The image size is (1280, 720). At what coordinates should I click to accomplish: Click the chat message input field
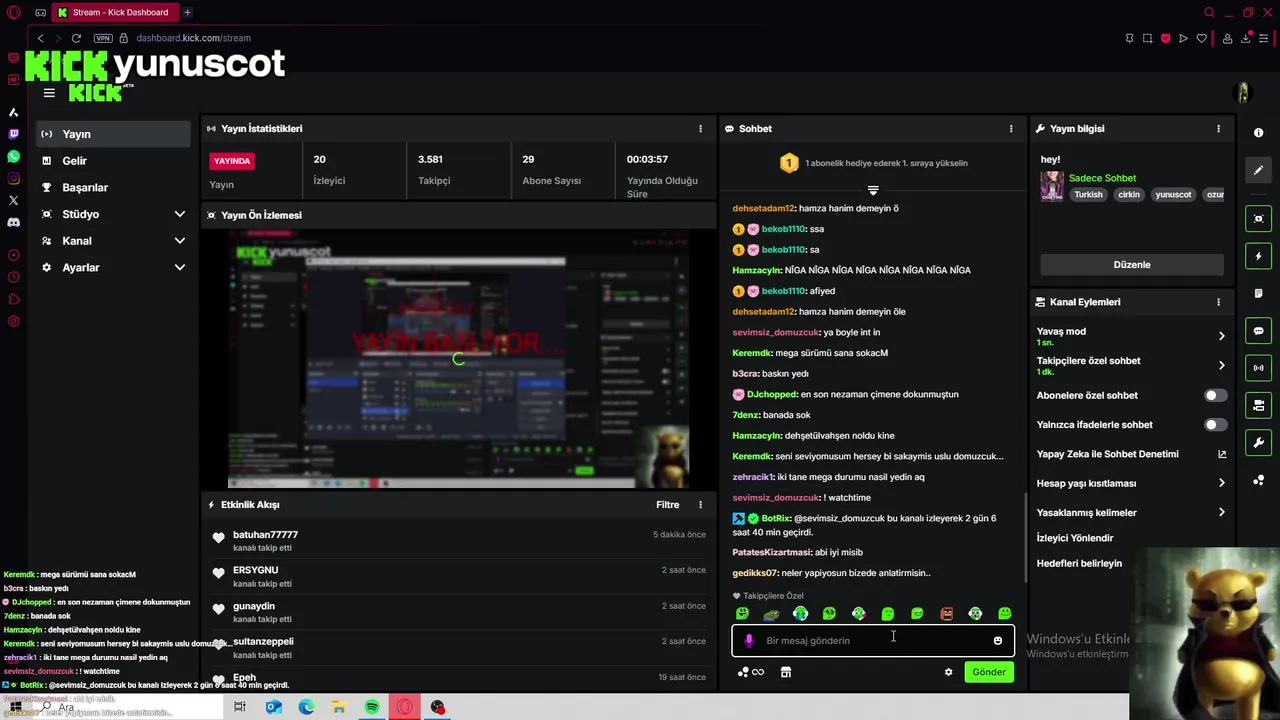[873, 641]
